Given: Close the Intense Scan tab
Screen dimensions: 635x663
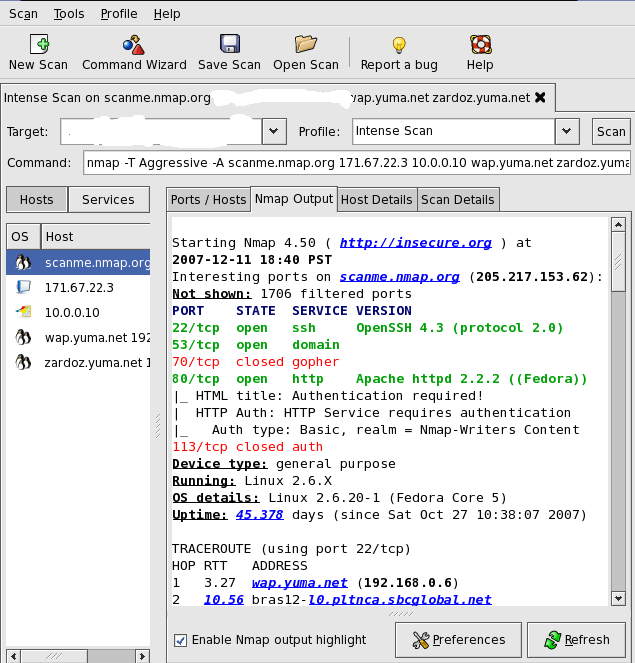Looking at the screenshot, I should pyautogui.click(x=540, y=98).
